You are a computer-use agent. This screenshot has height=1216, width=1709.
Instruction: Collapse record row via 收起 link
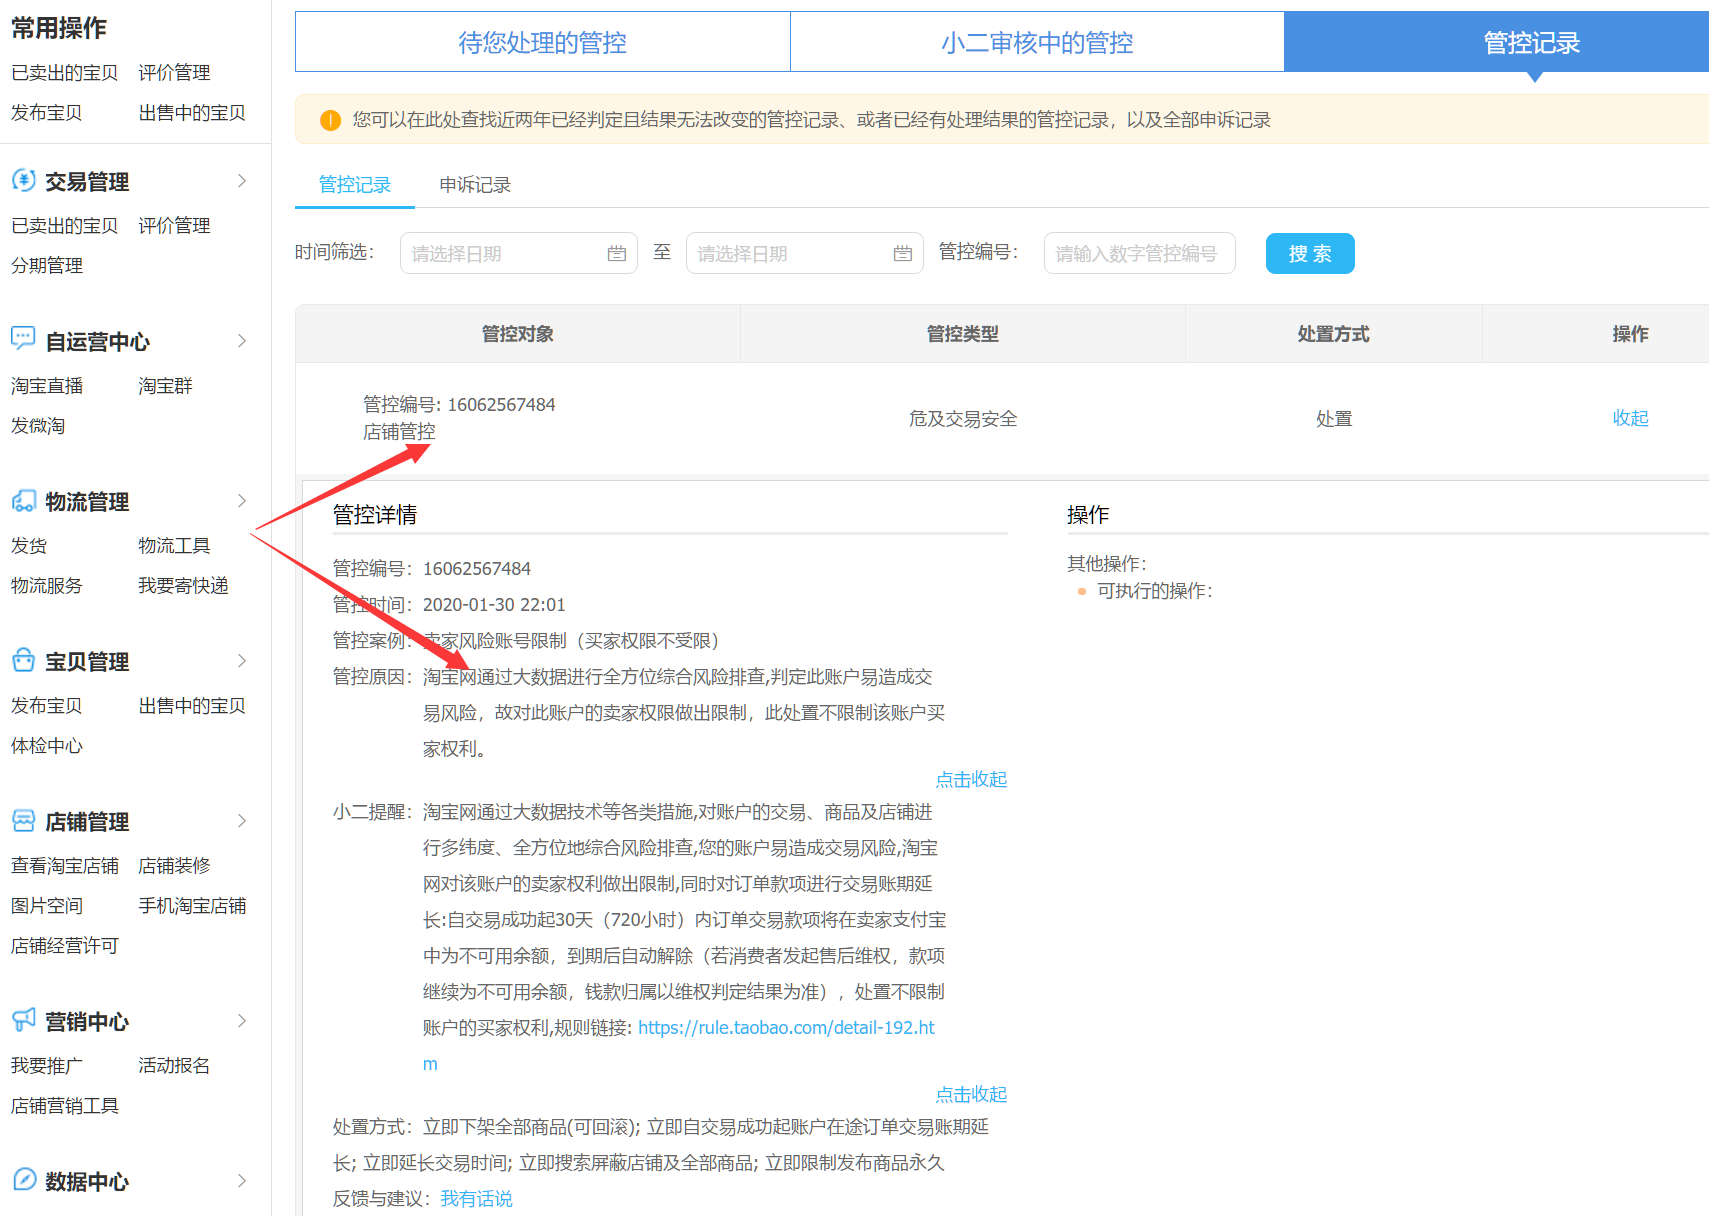click(1630, 418)
